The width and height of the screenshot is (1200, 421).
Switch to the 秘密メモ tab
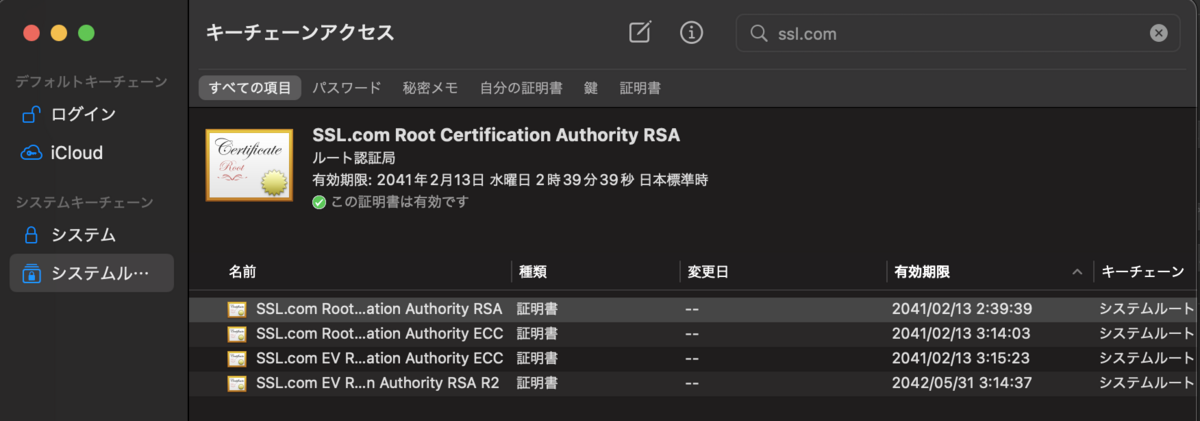(430, 88)
